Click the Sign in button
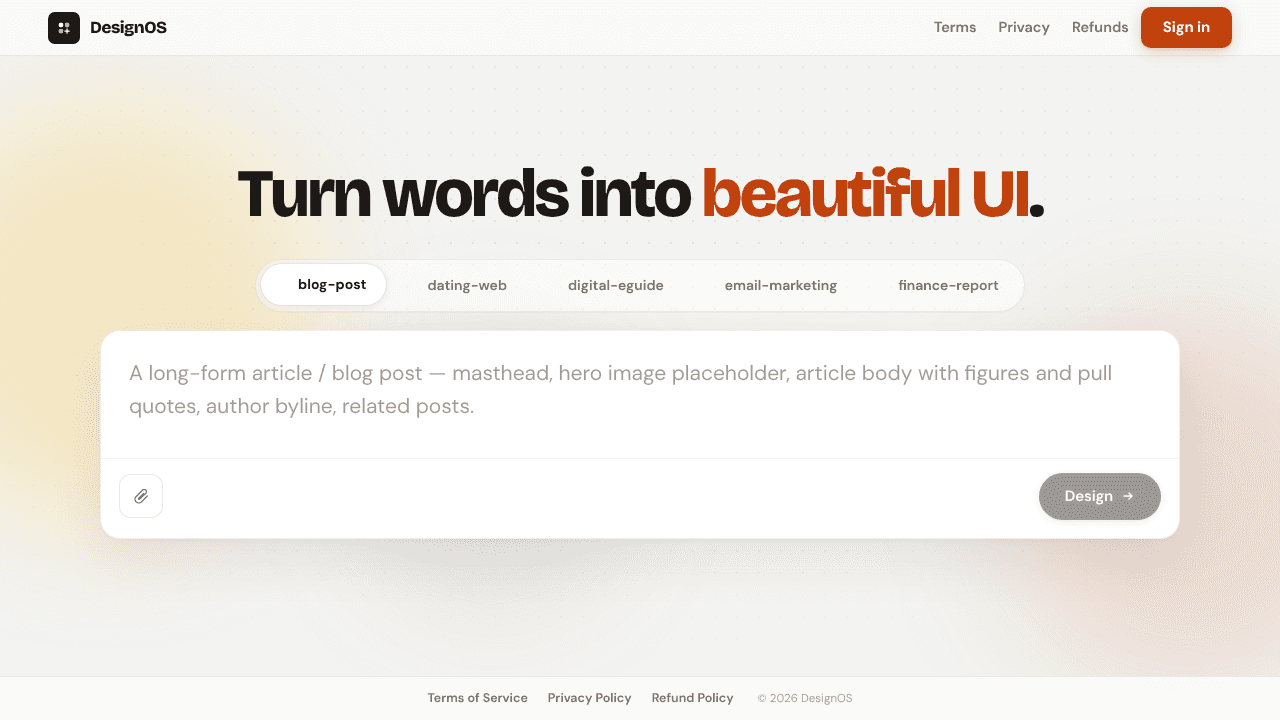The height and width of the screenshot is (720, 1280). pyautogui.click(x=1186, y=27)
